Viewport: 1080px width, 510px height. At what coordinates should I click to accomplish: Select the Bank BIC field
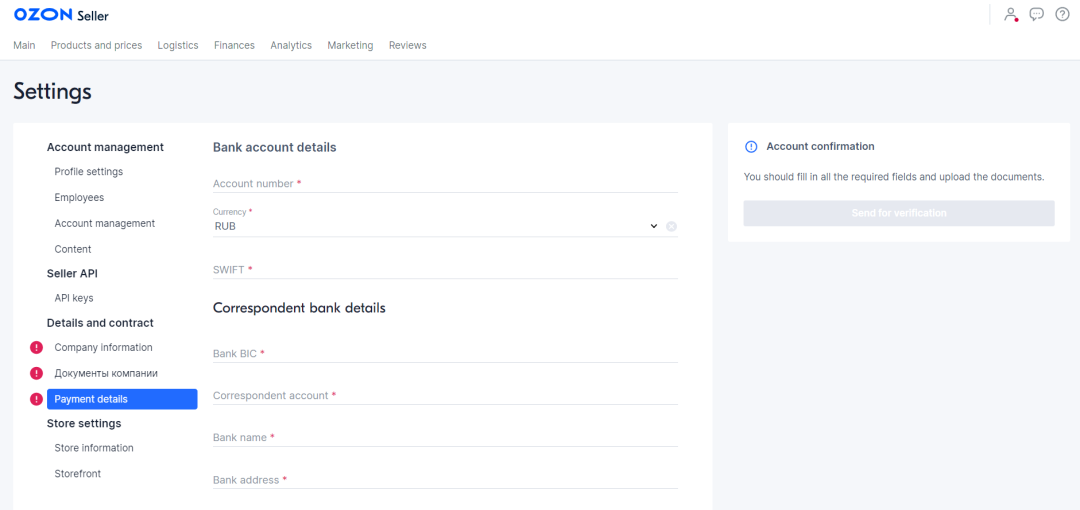pyautogui.click(x=445, y=354)
